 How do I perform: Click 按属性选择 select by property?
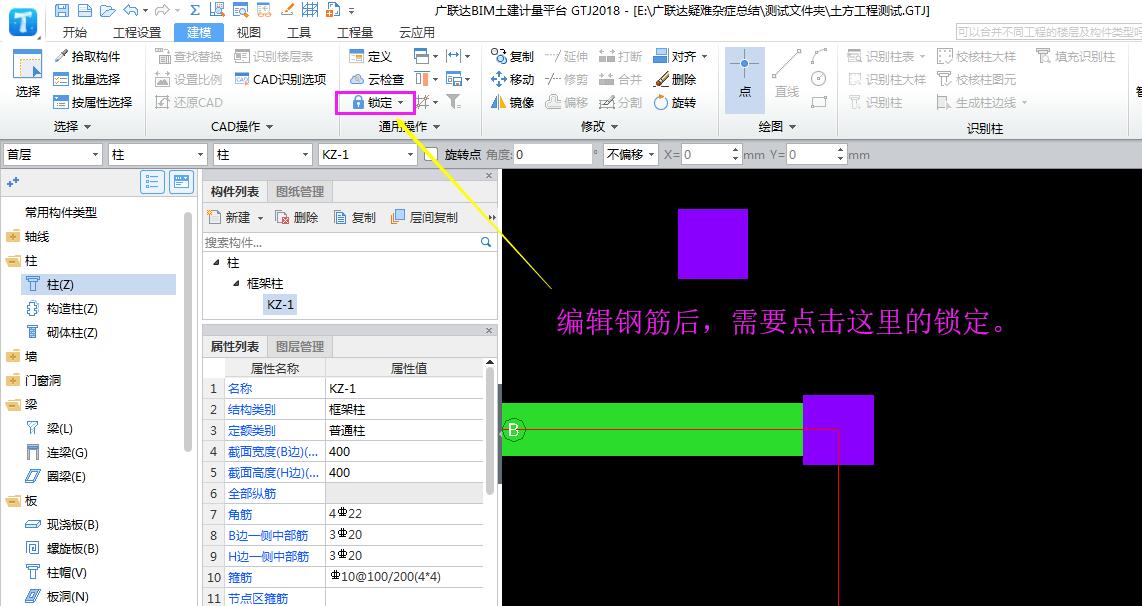[x=93, y=103]
